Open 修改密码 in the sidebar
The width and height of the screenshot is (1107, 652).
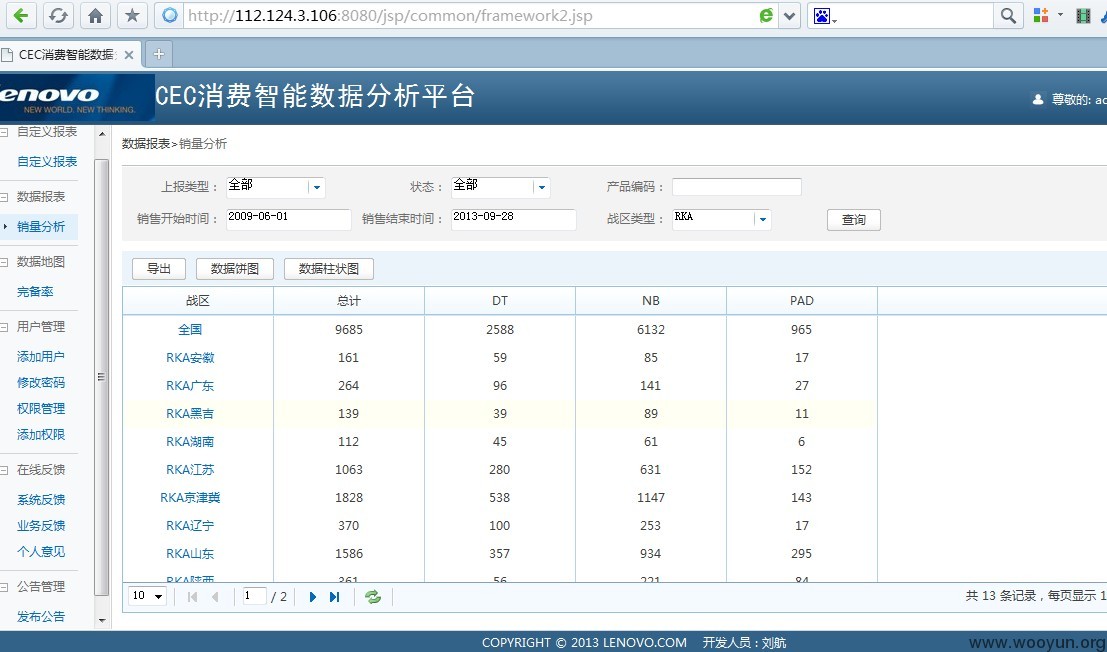pyautogui.click(x=41, y=382)
